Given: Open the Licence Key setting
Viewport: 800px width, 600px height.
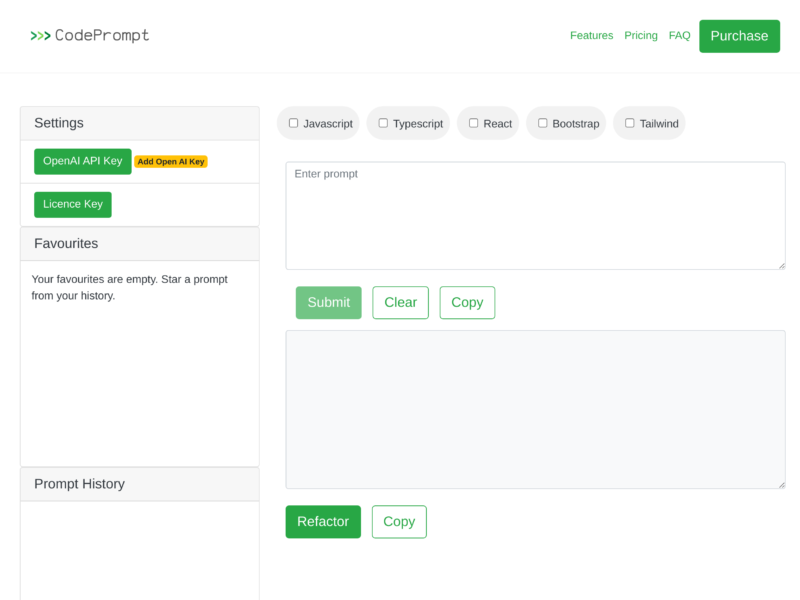Looking at the screenshot, I should [x=73, y=204].
